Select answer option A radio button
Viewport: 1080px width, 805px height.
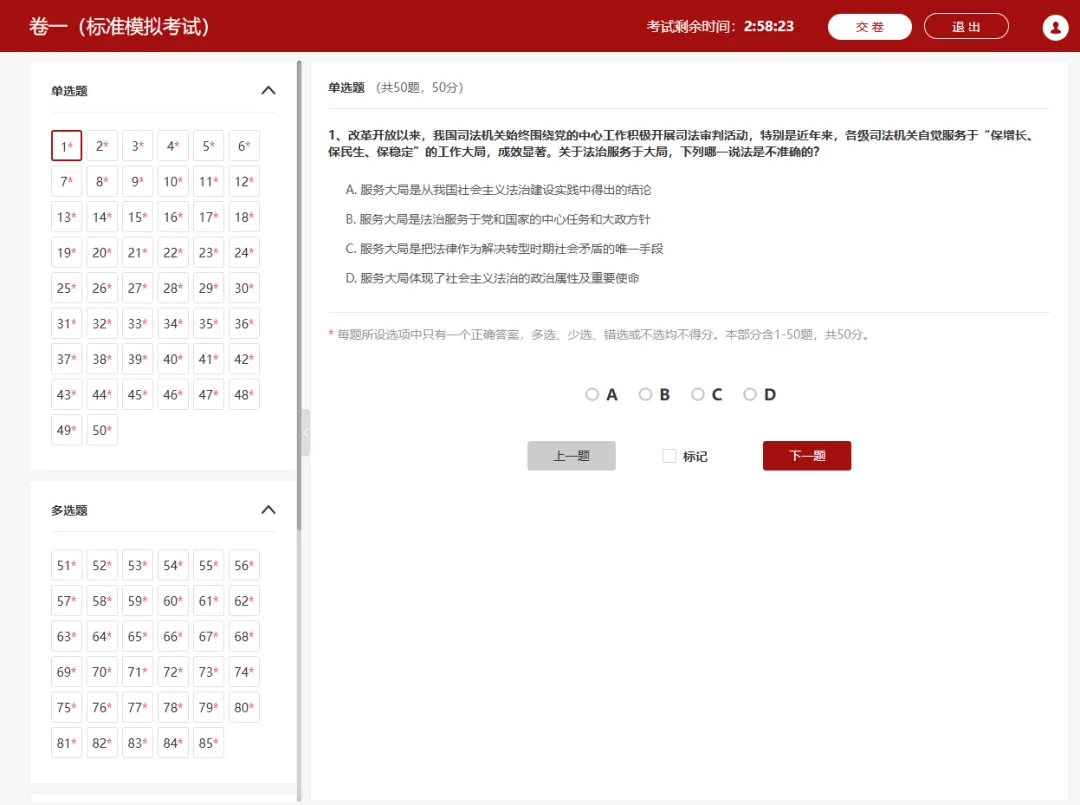592,395
